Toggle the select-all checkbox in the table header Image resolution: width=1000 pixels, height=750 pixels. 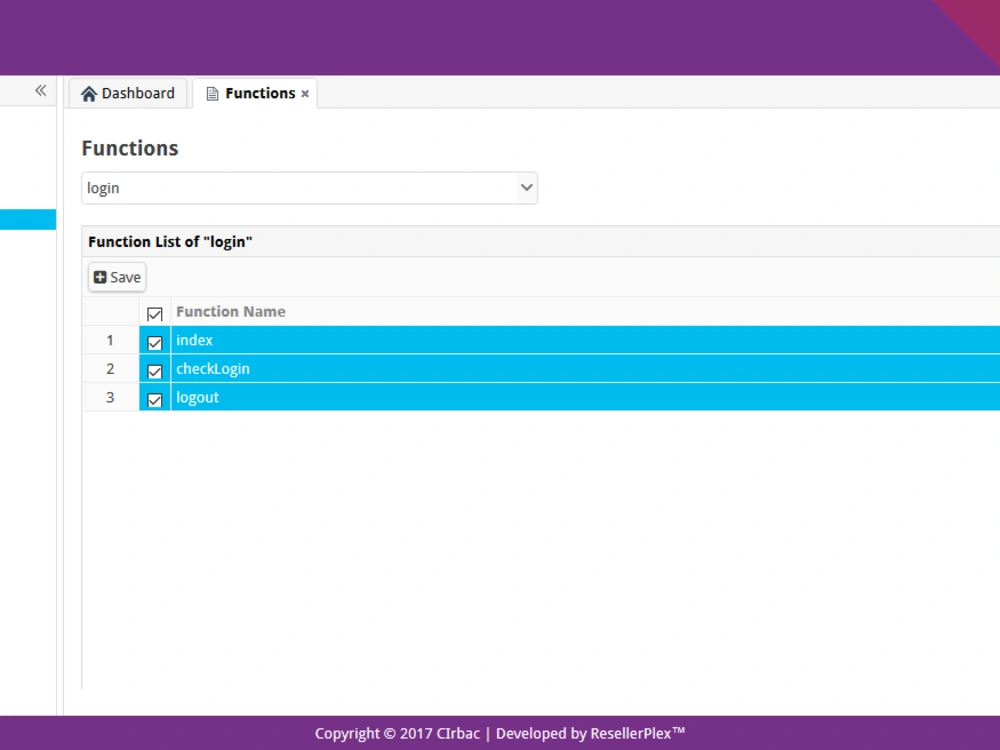pos(154,313)
